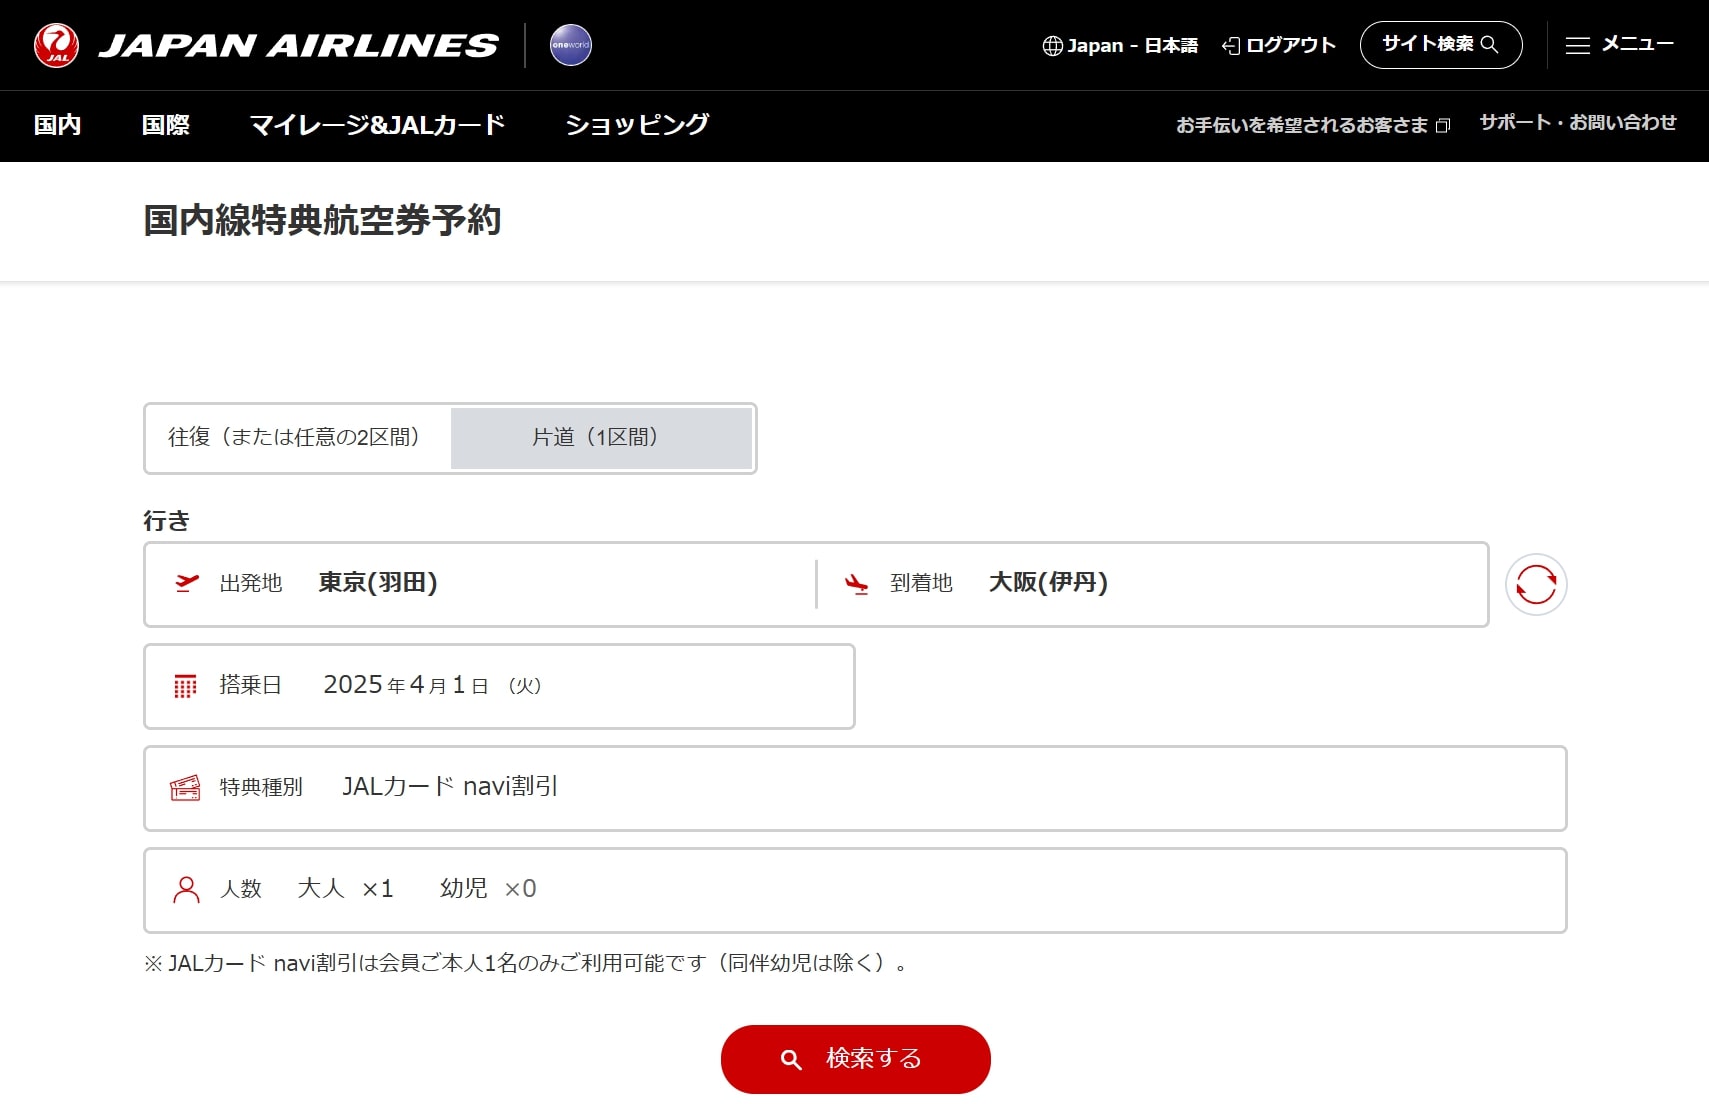Open 国際 international menu
The height and width of the screenshot is (1104, 1709).
tap(166, 125)
